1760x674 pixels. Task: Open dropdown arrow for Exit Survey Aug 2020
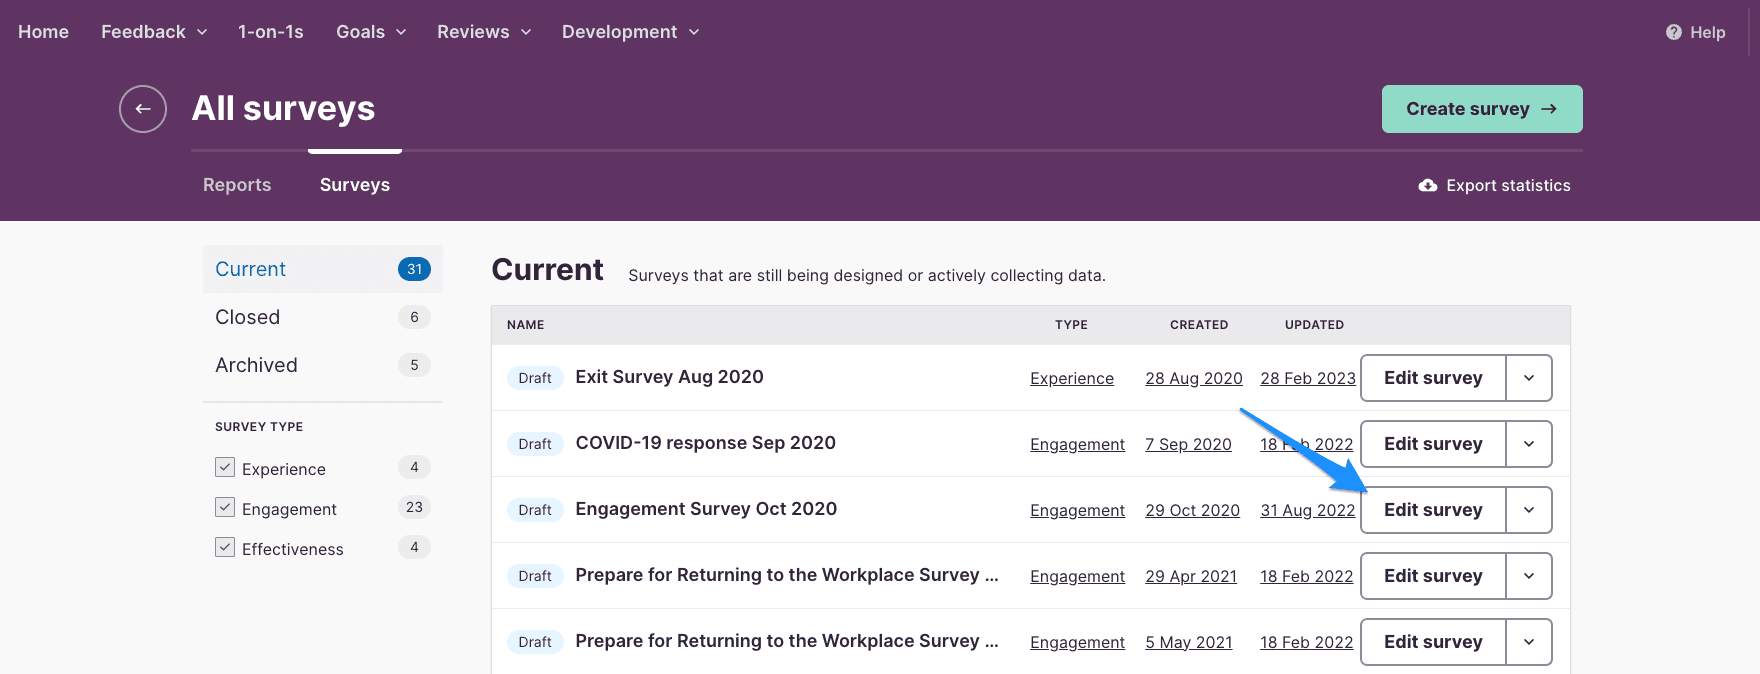point(1529,378)
